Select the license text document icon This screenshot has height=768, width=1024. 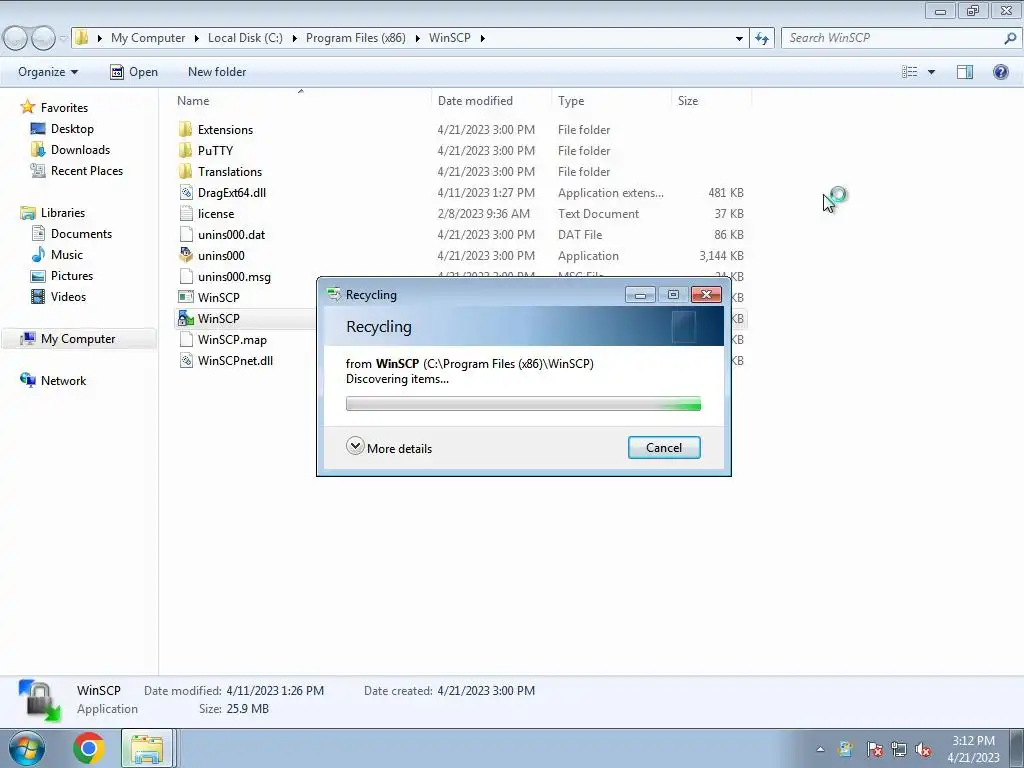tap(186, 213)
